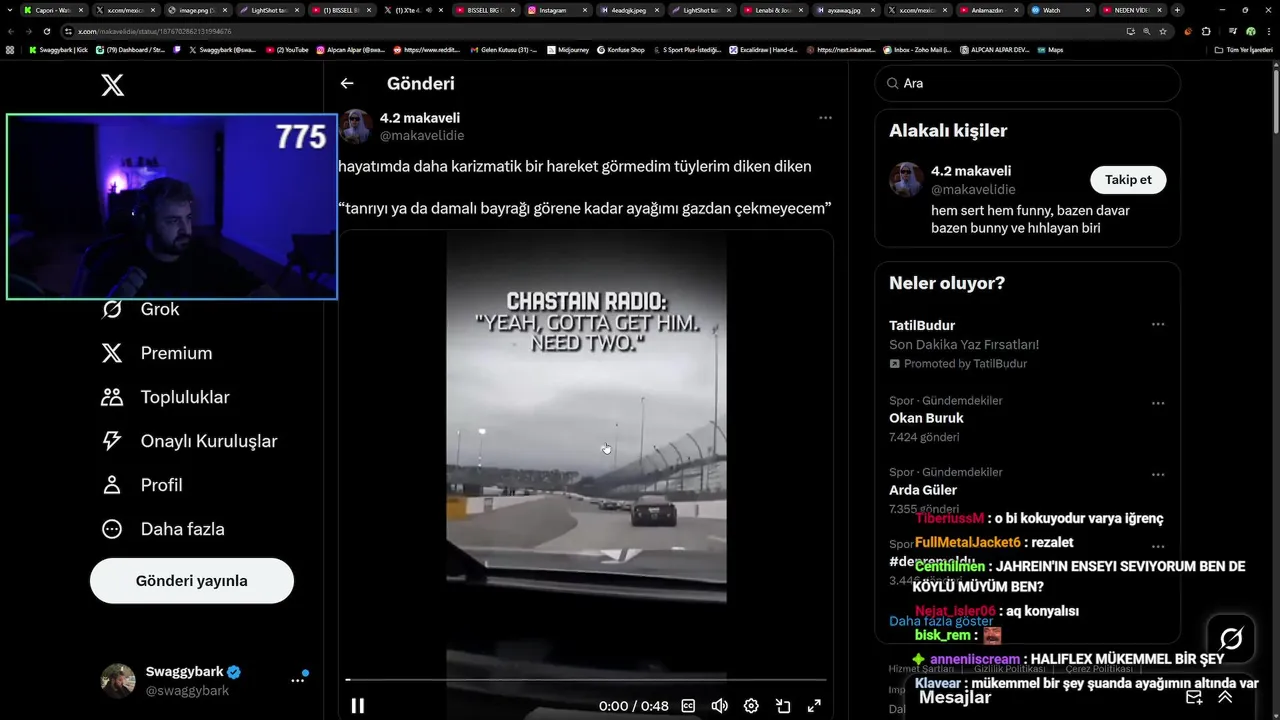Seek on the video progress bar
The image size is (1280, 720).
[x=586, y=680]
